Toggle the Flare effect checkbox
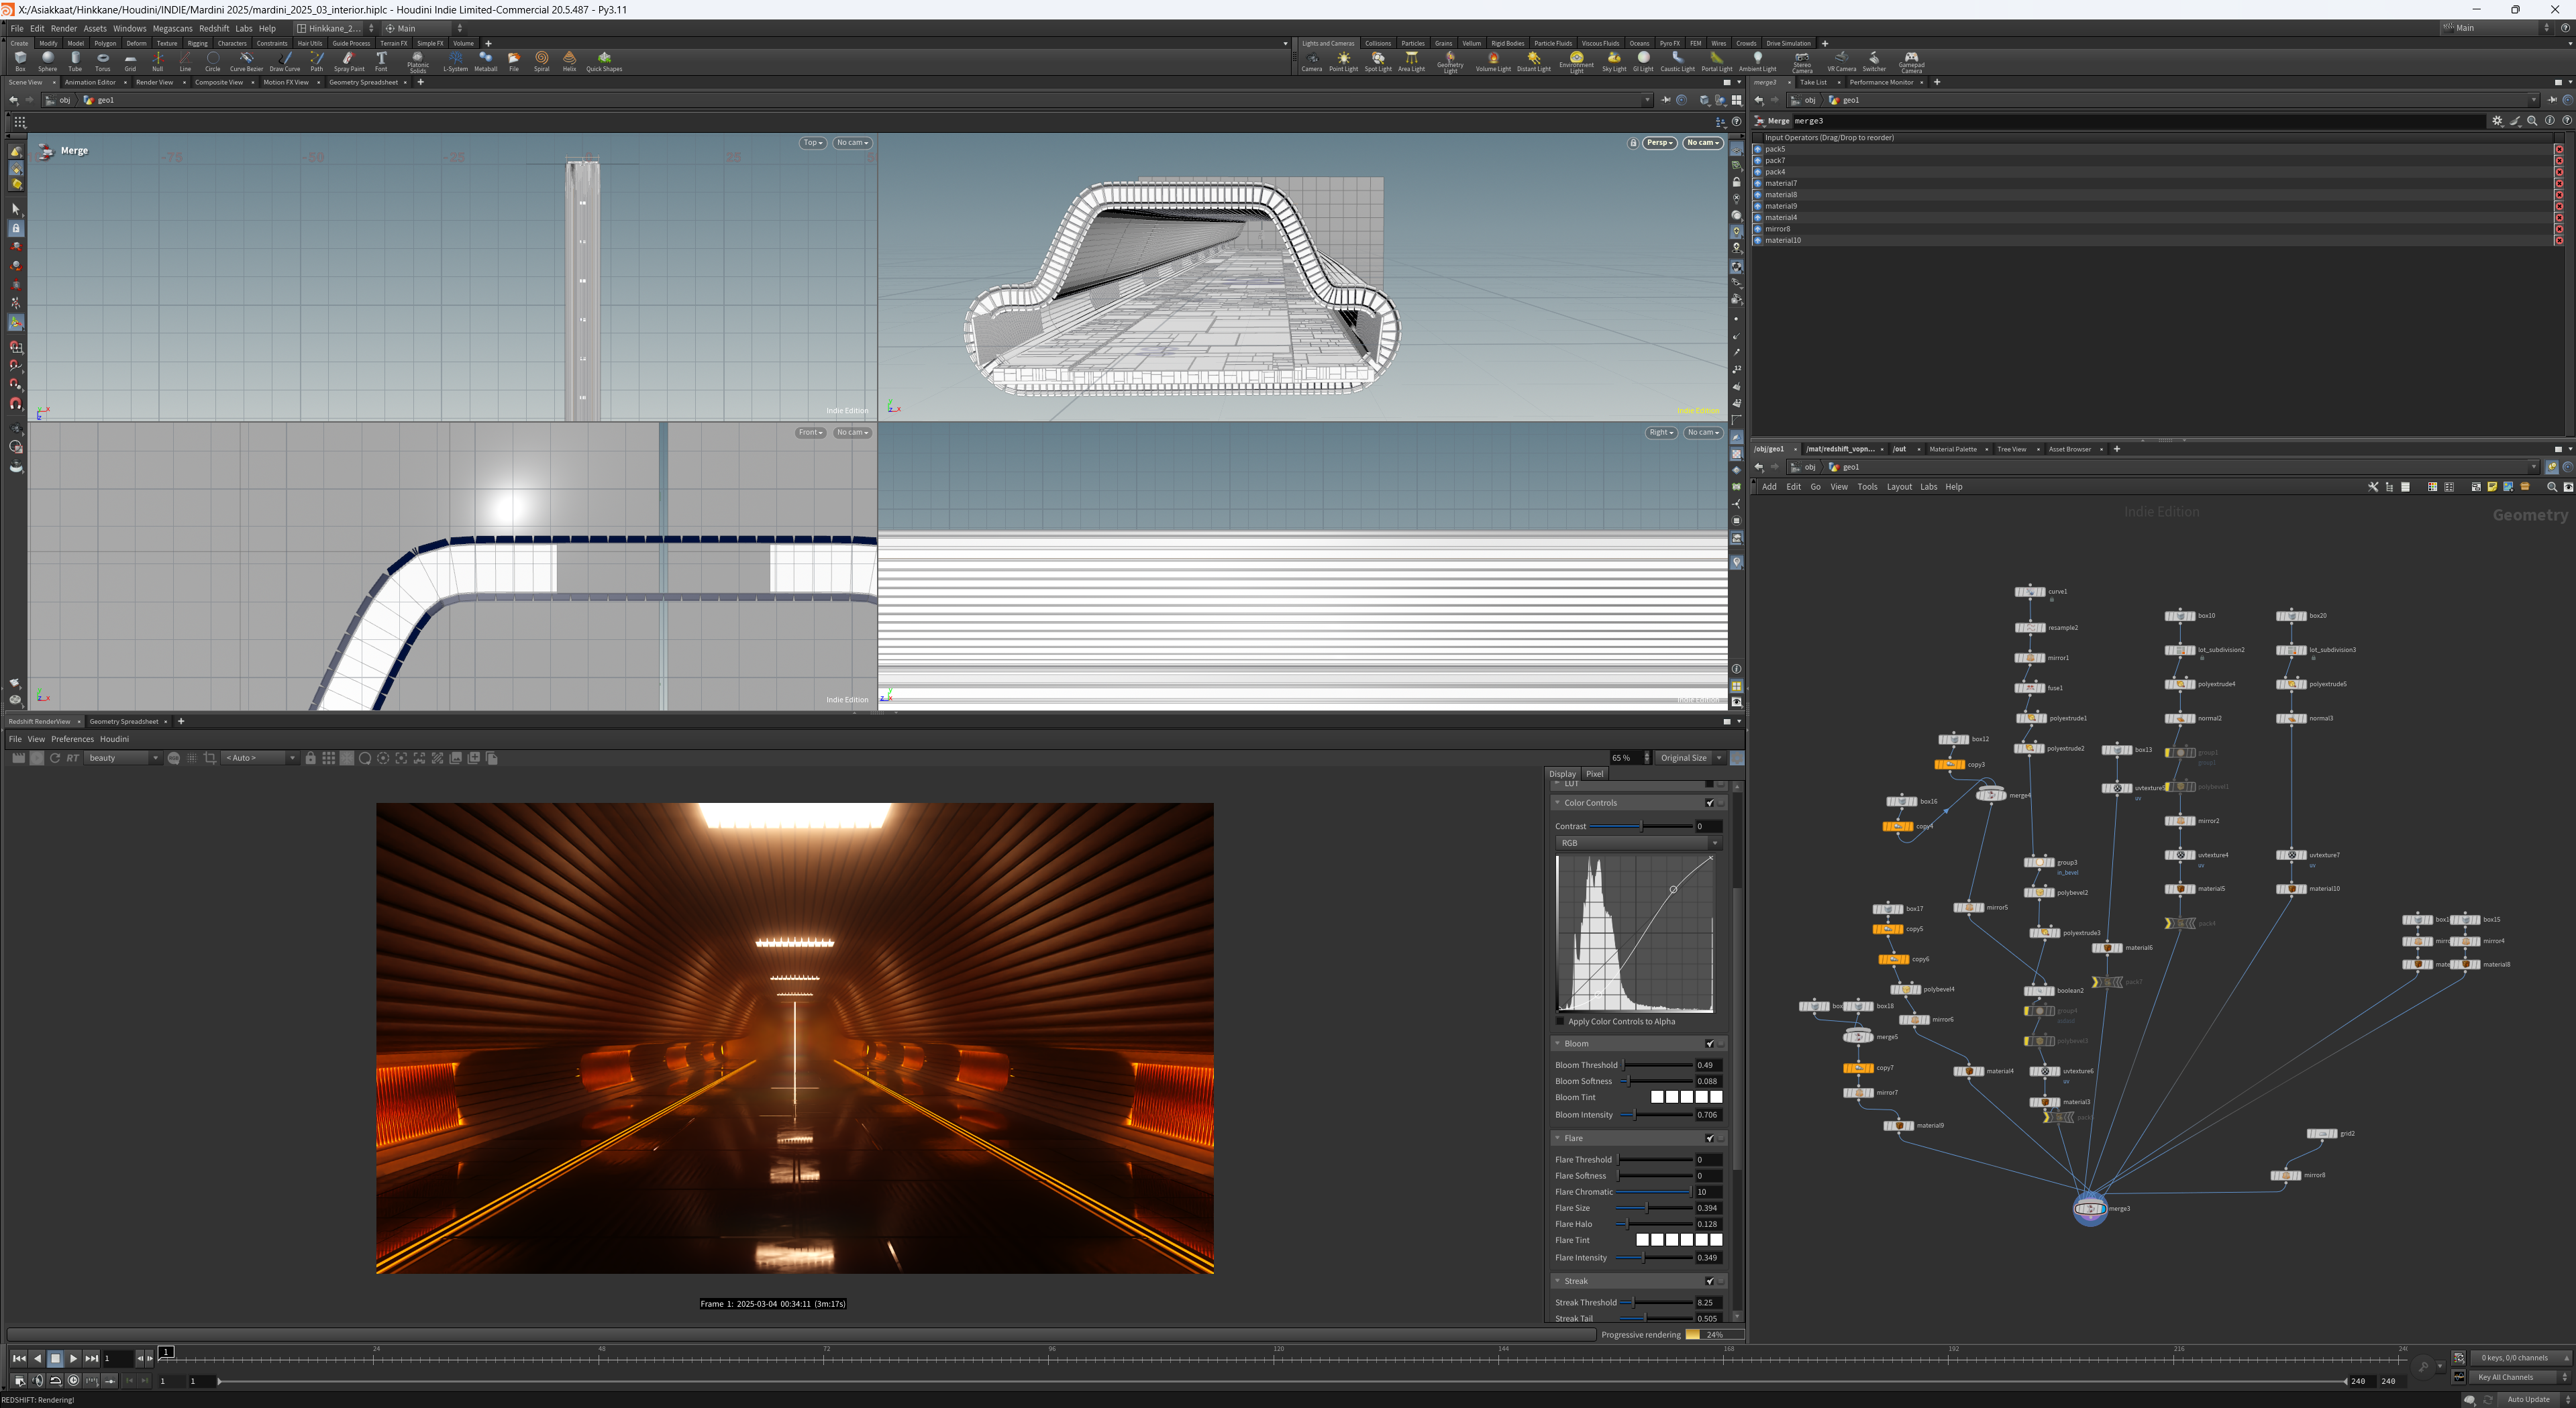 [x=1710, y=1138]
